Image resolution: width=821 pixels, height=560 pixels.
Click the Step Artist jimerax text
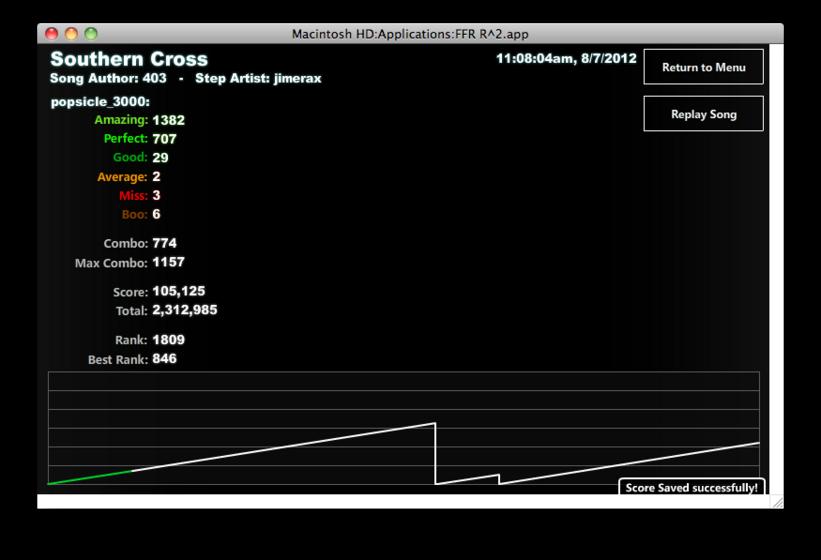pos(258,79)
